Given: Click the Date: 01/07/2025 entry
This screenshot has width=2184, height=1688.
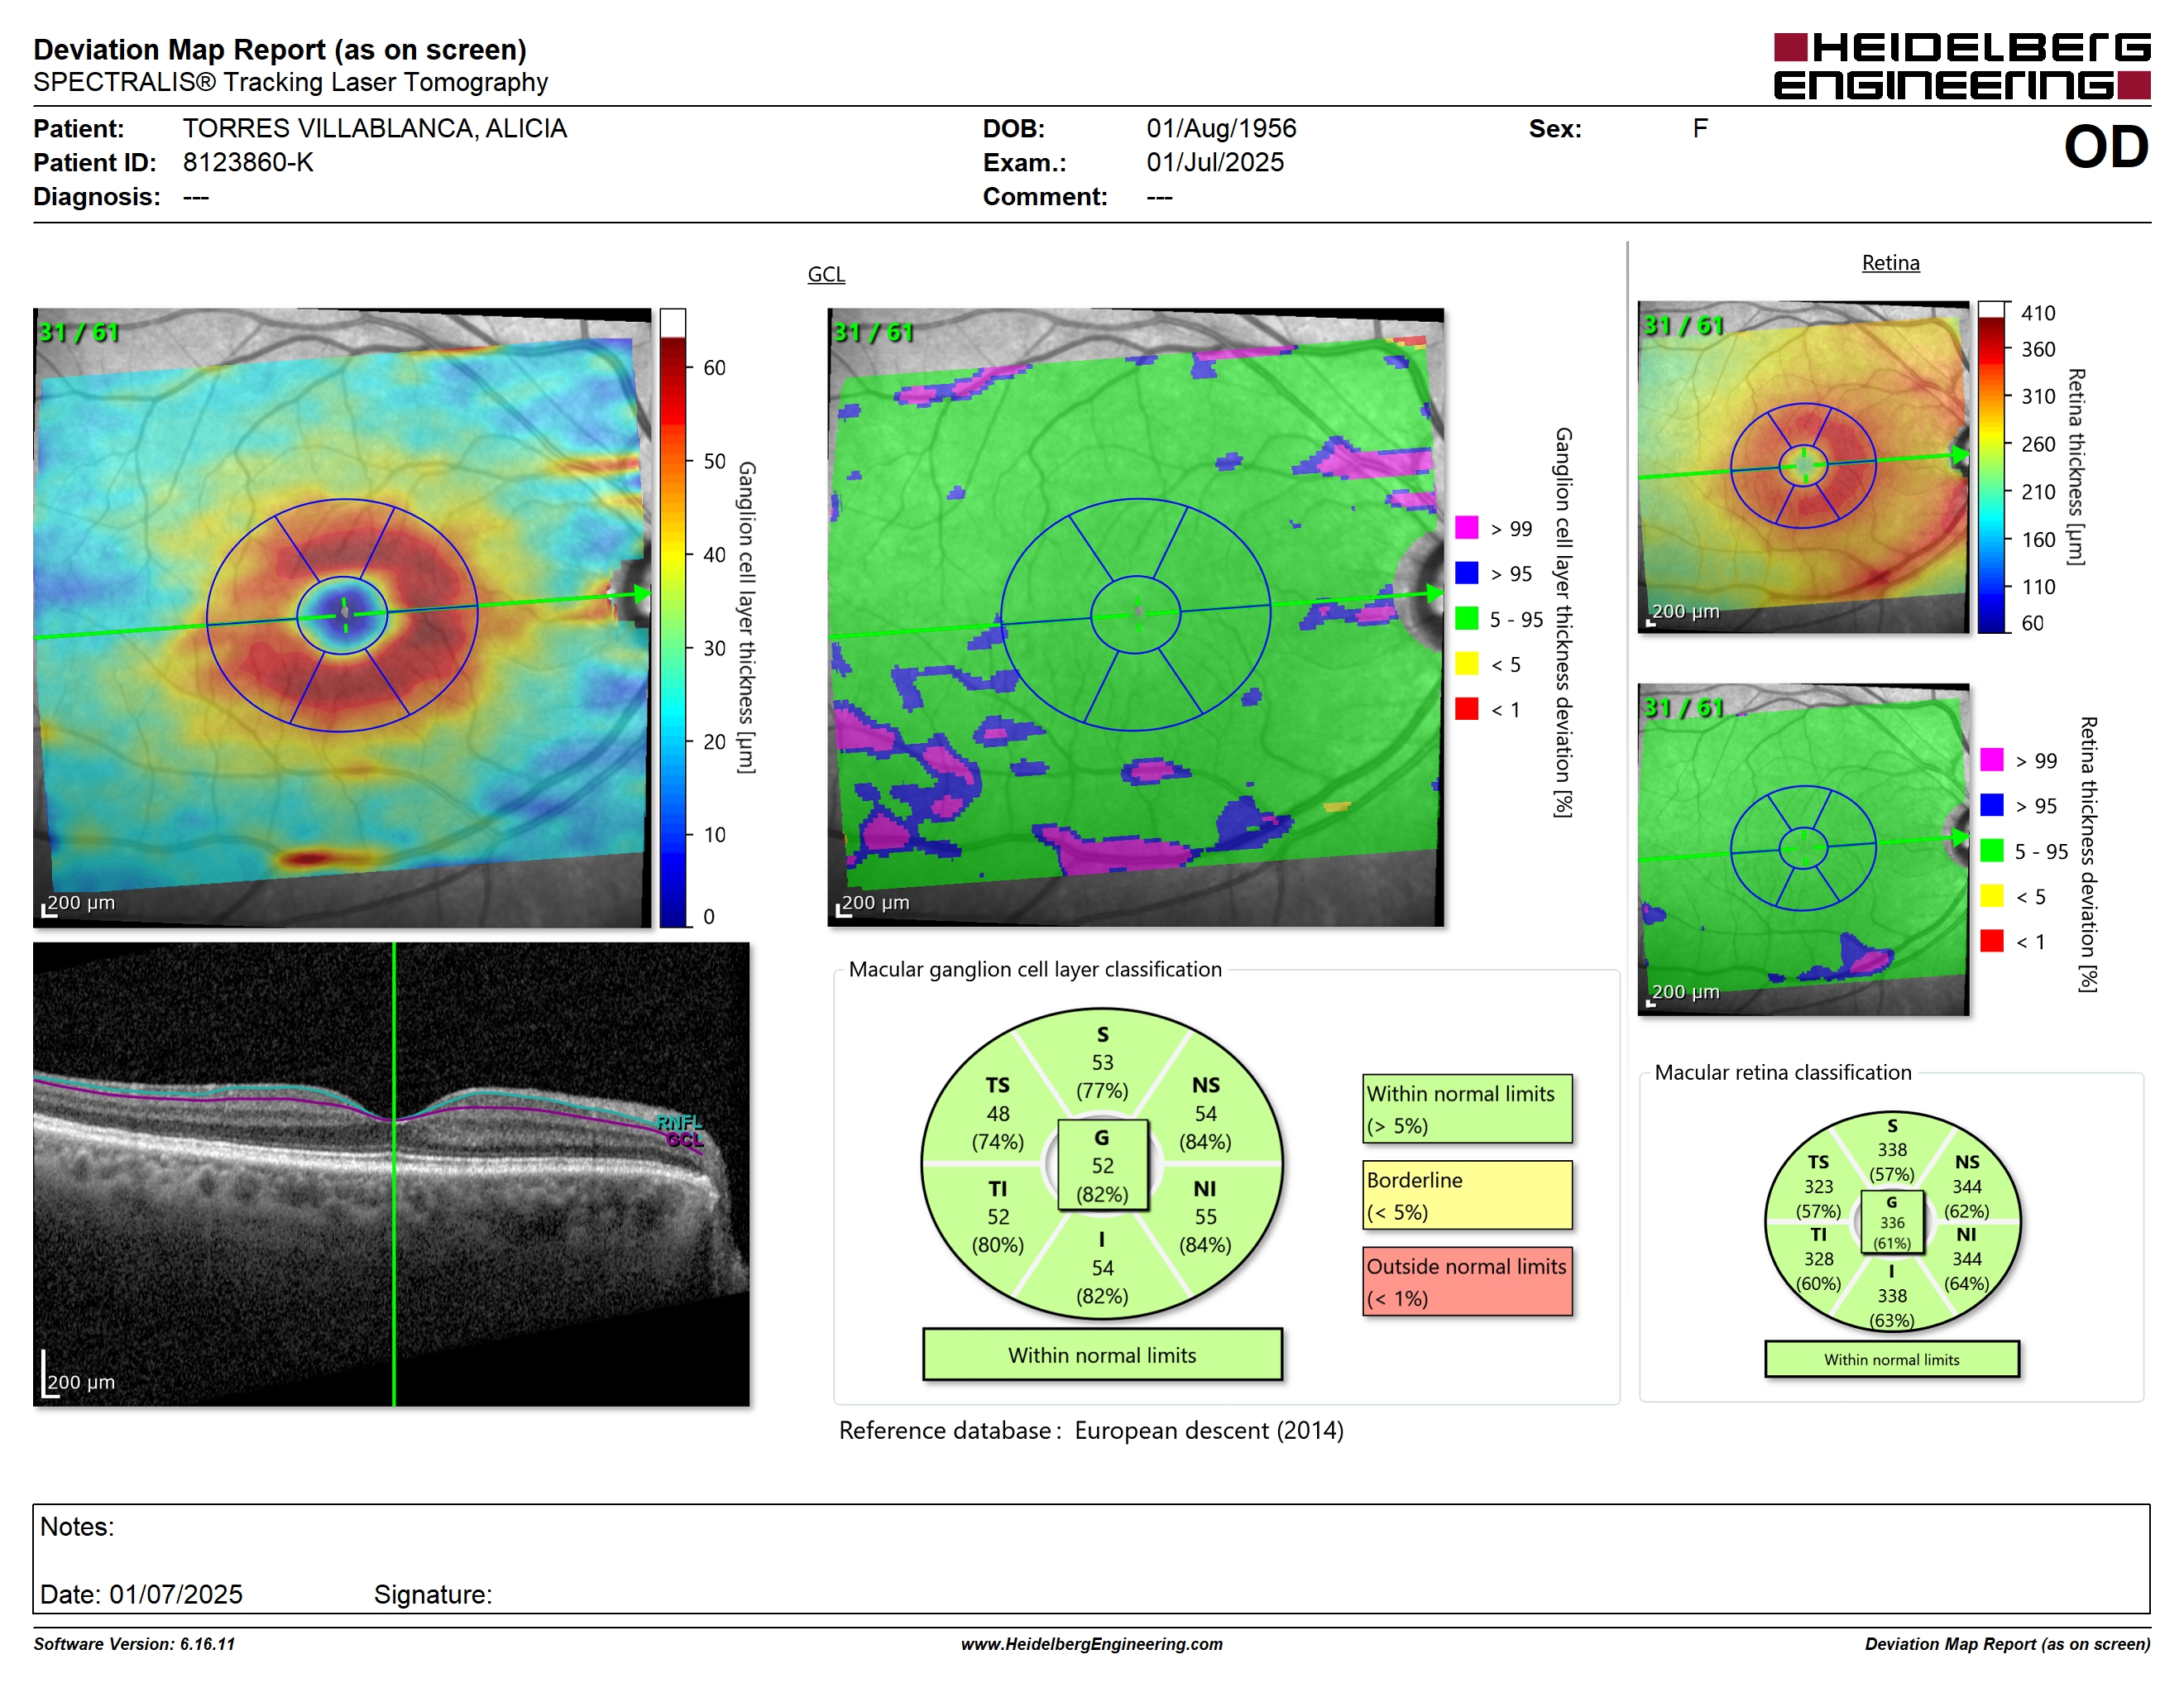Looking at the screenshot, I should coord(141,1594).
